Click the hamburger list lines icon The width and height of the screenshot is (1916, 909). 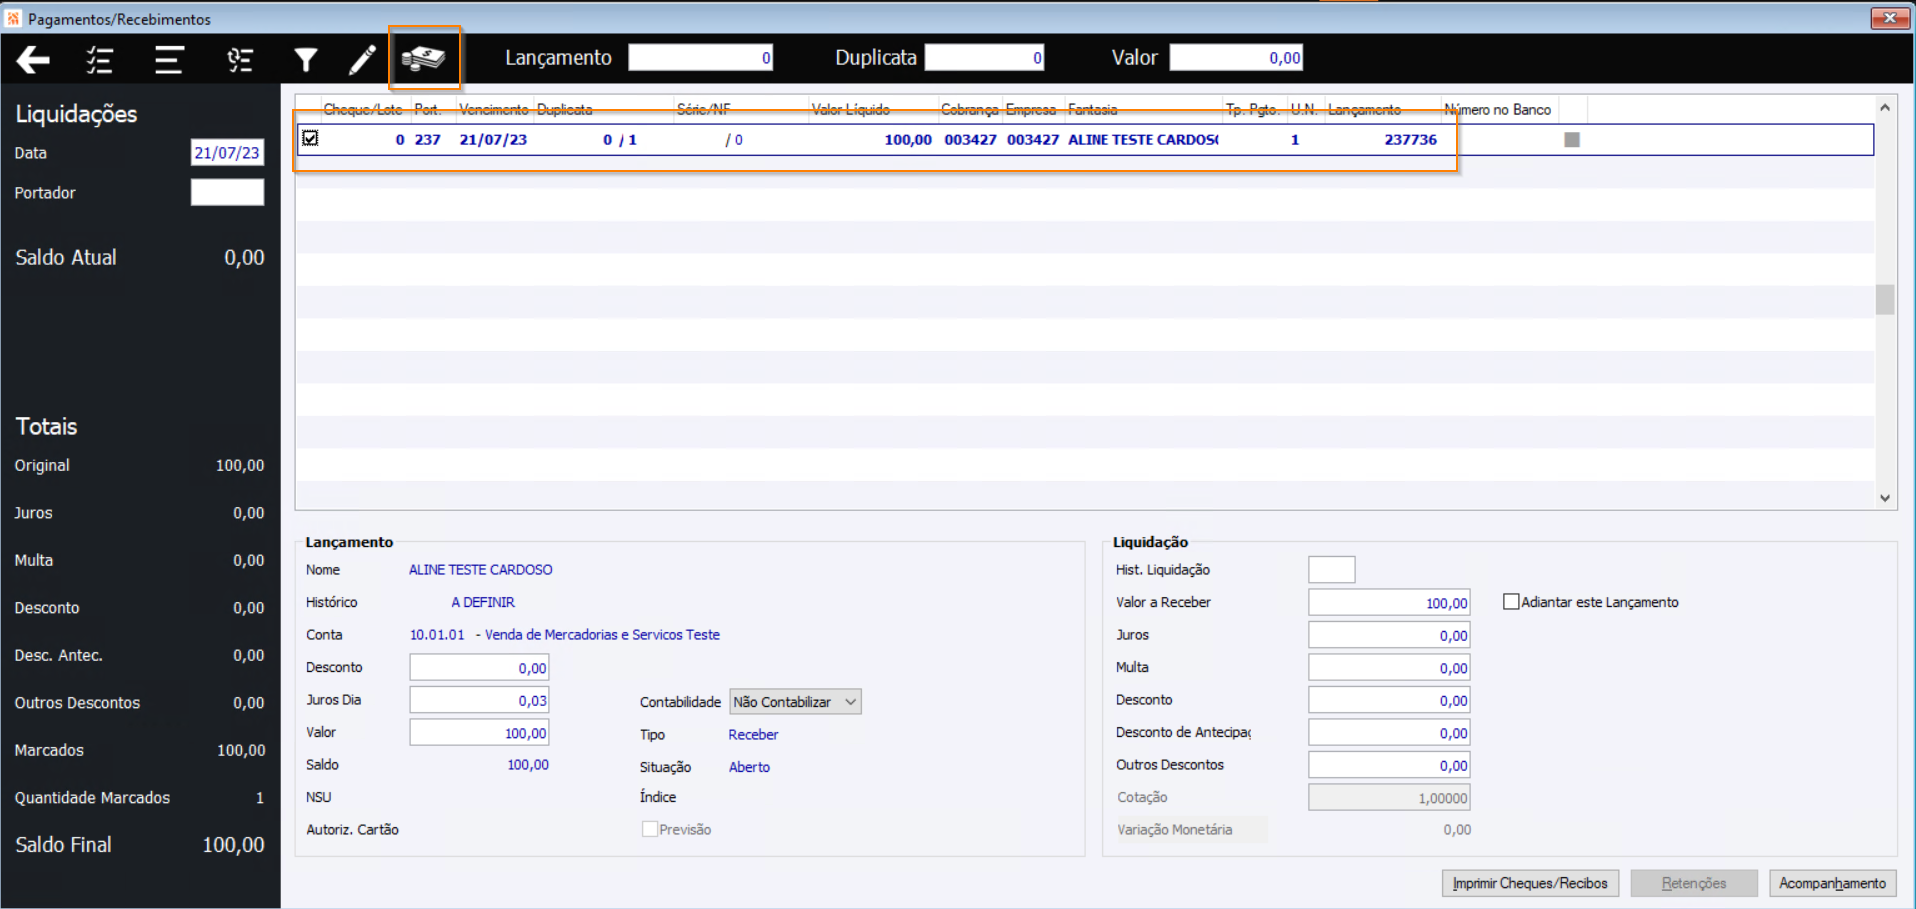pyautogui.click(x=169, y=60)
